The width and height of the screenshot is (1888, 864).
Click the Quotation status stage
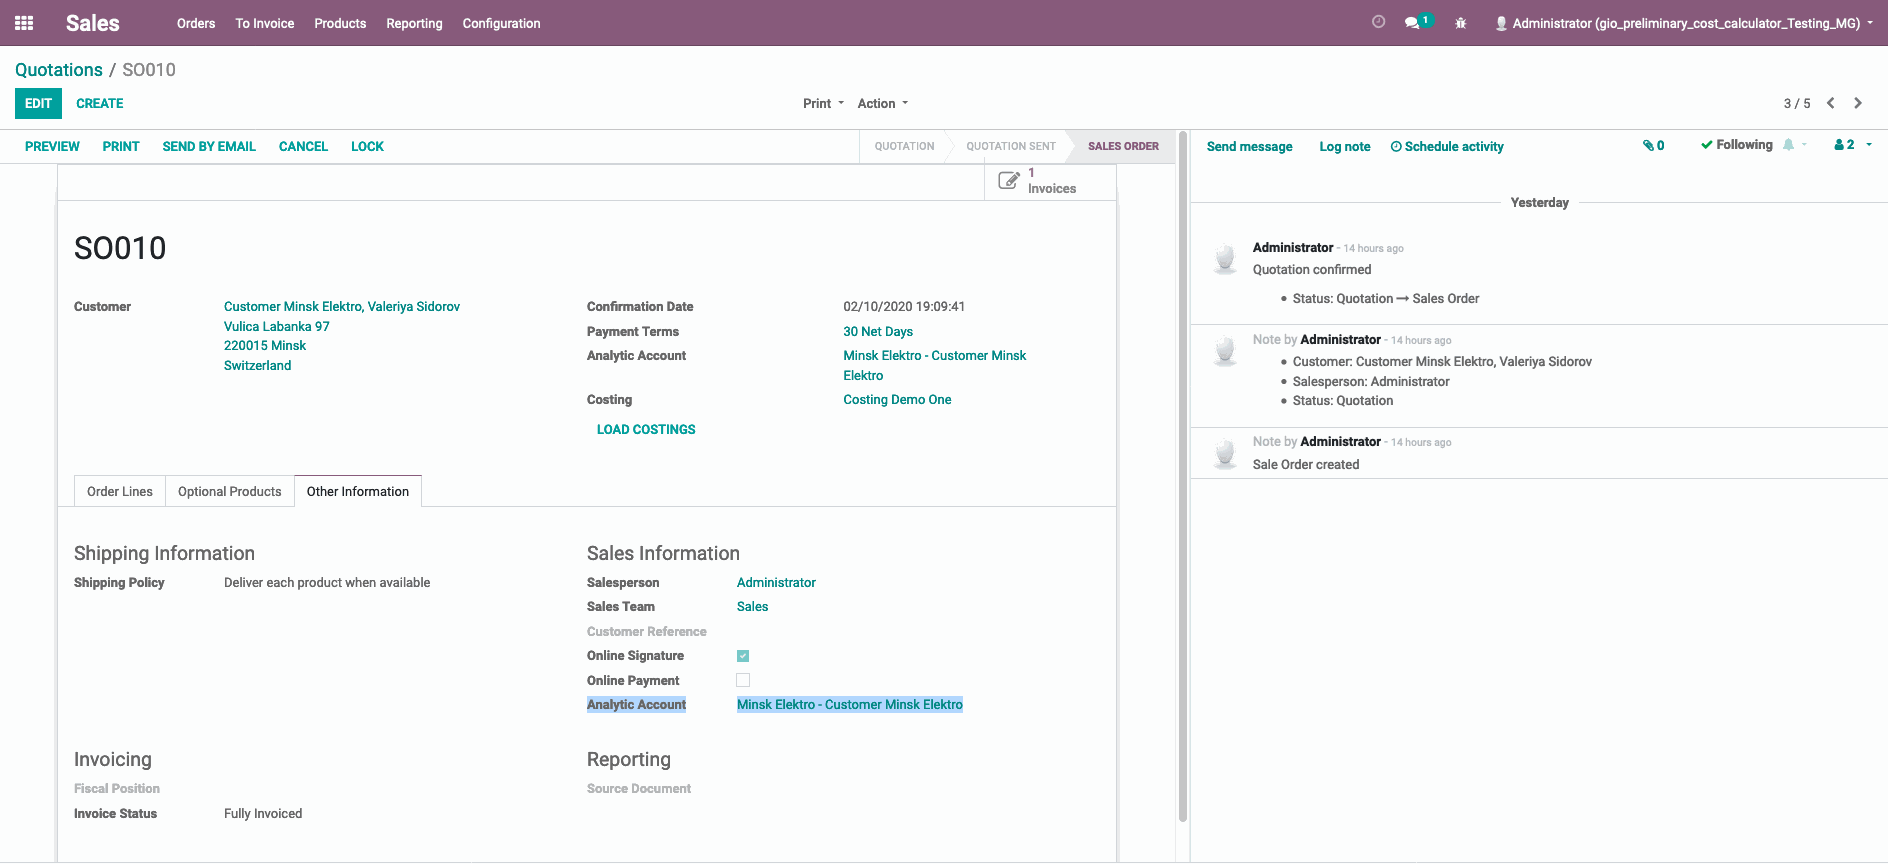coord(904,146)
